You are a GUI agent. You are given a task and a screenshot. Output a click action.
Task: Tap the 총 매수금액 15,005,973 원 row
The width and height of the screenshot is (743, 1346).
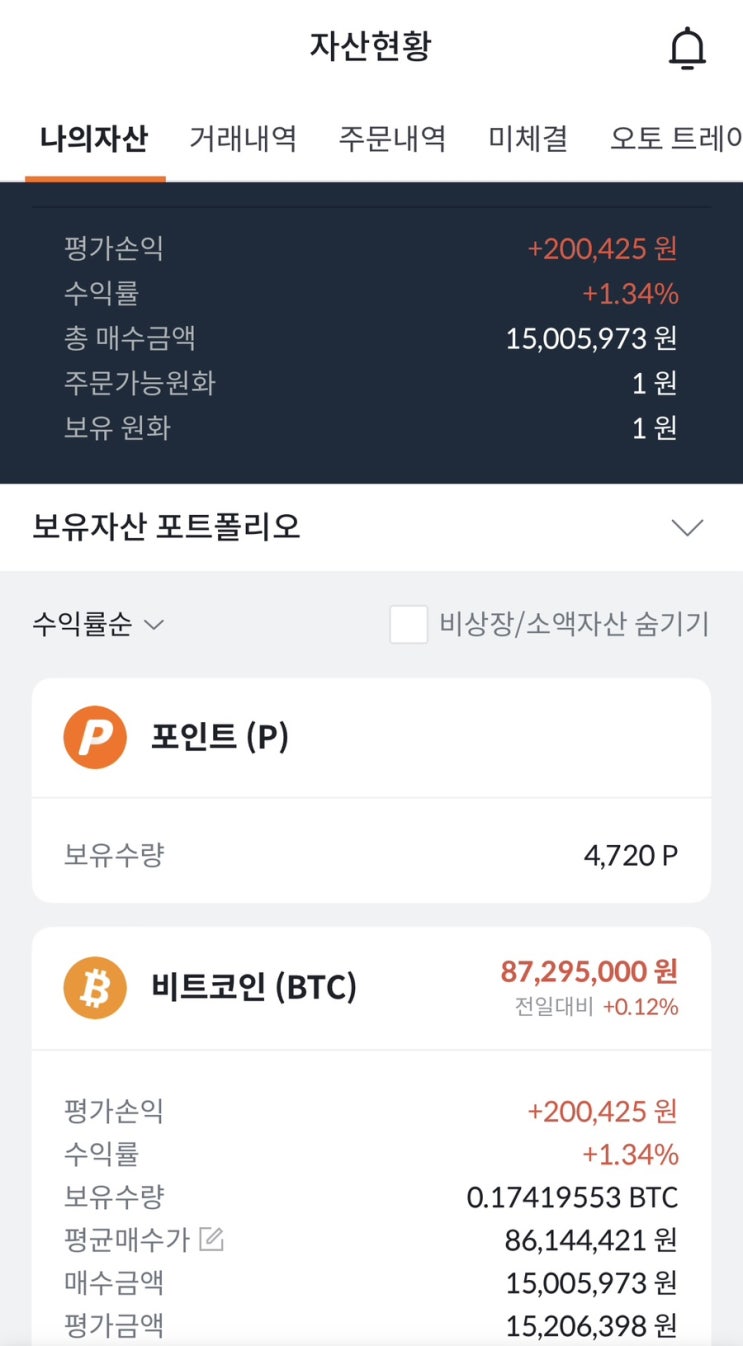[371, 338]
